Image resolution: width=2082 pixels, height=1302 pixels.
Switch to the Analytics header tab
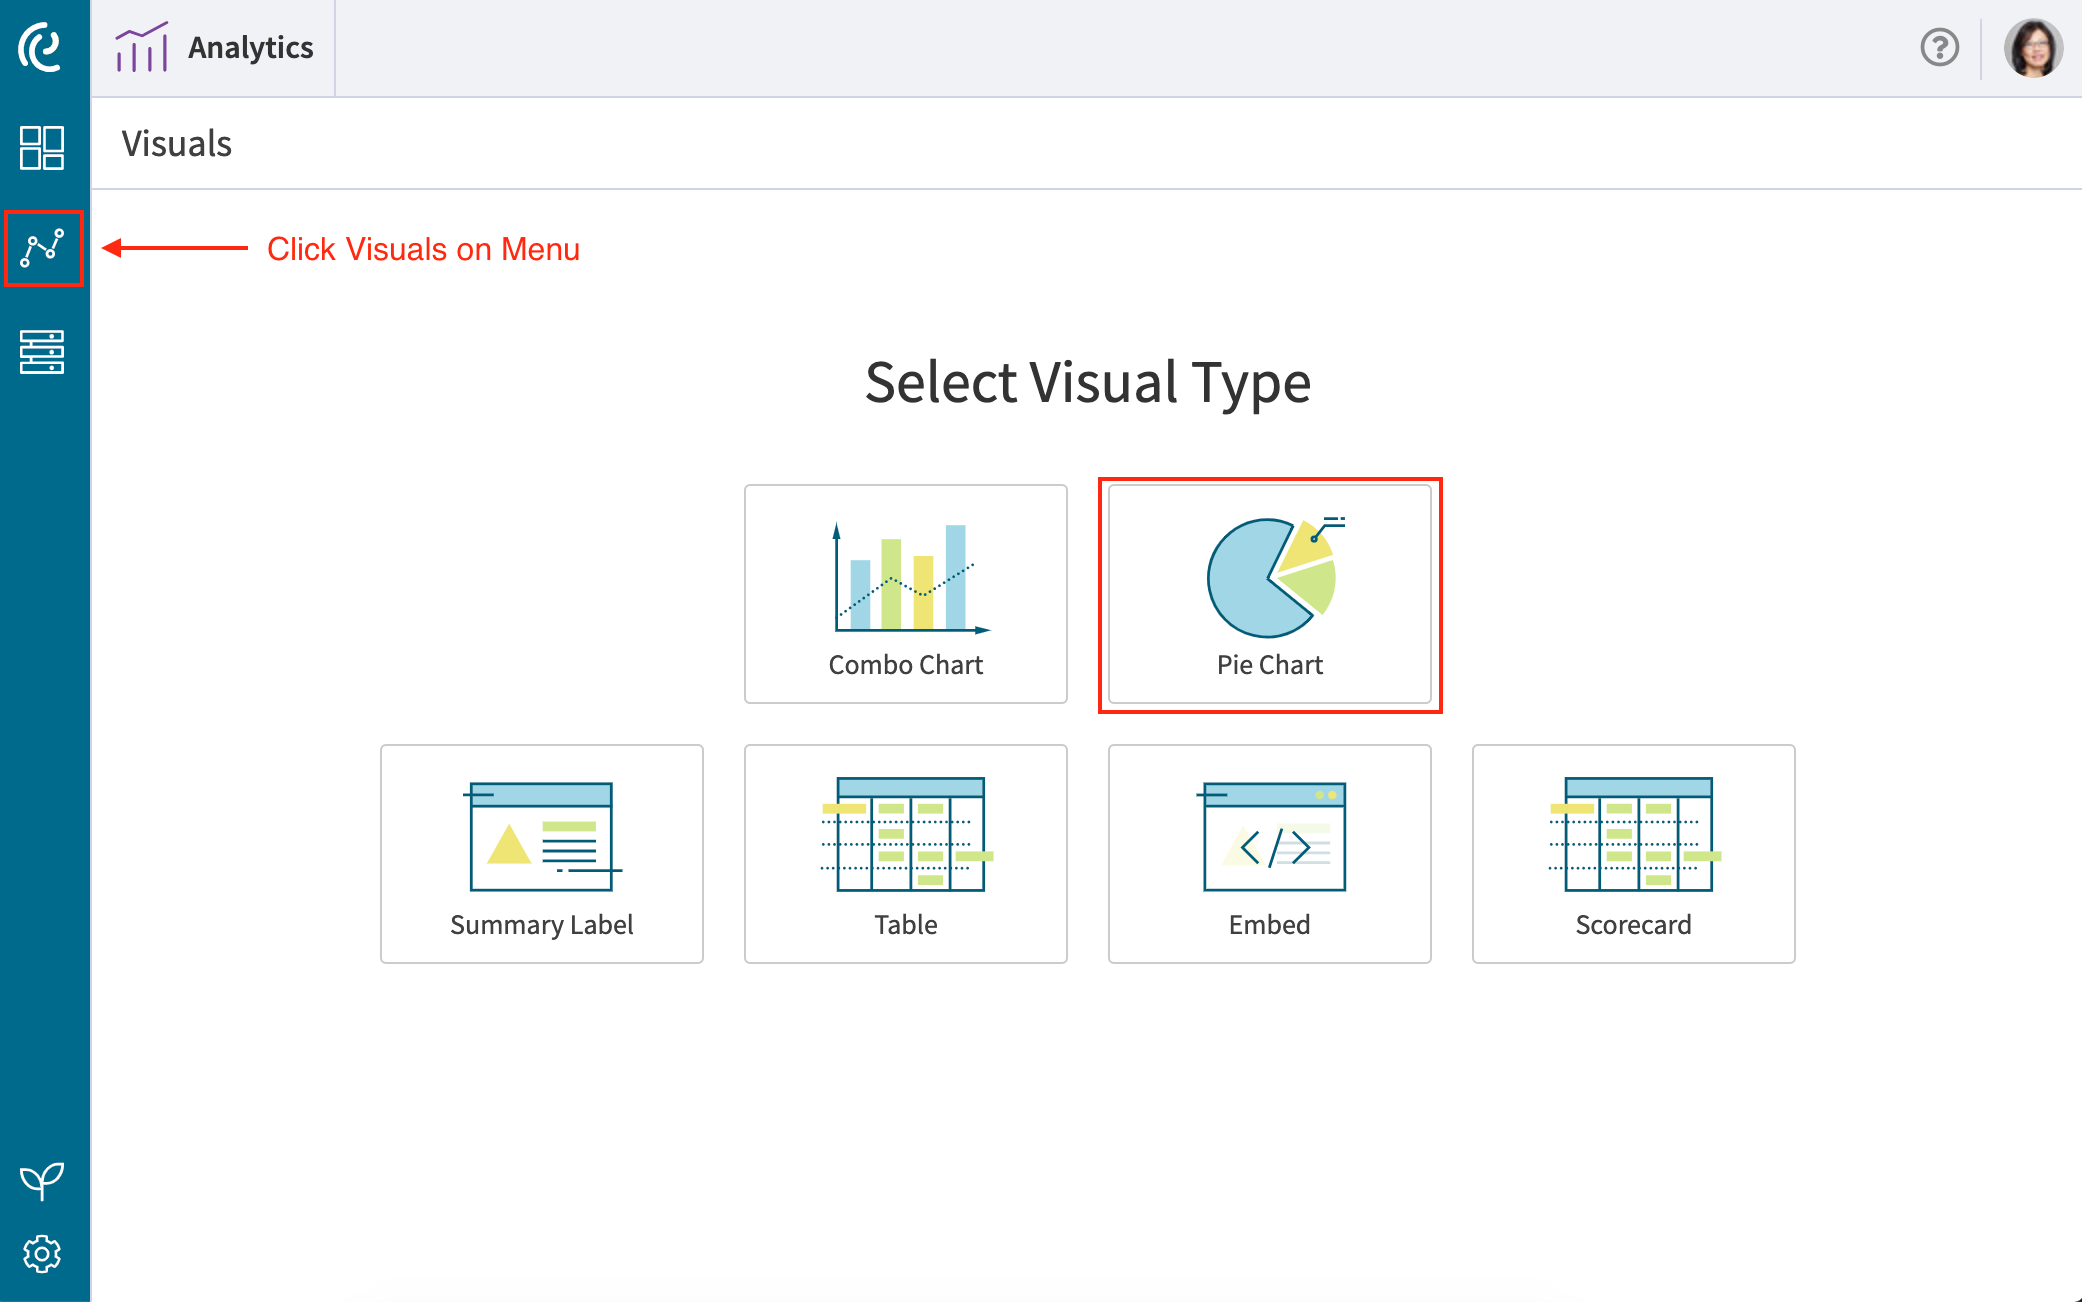tap(250, 46)
